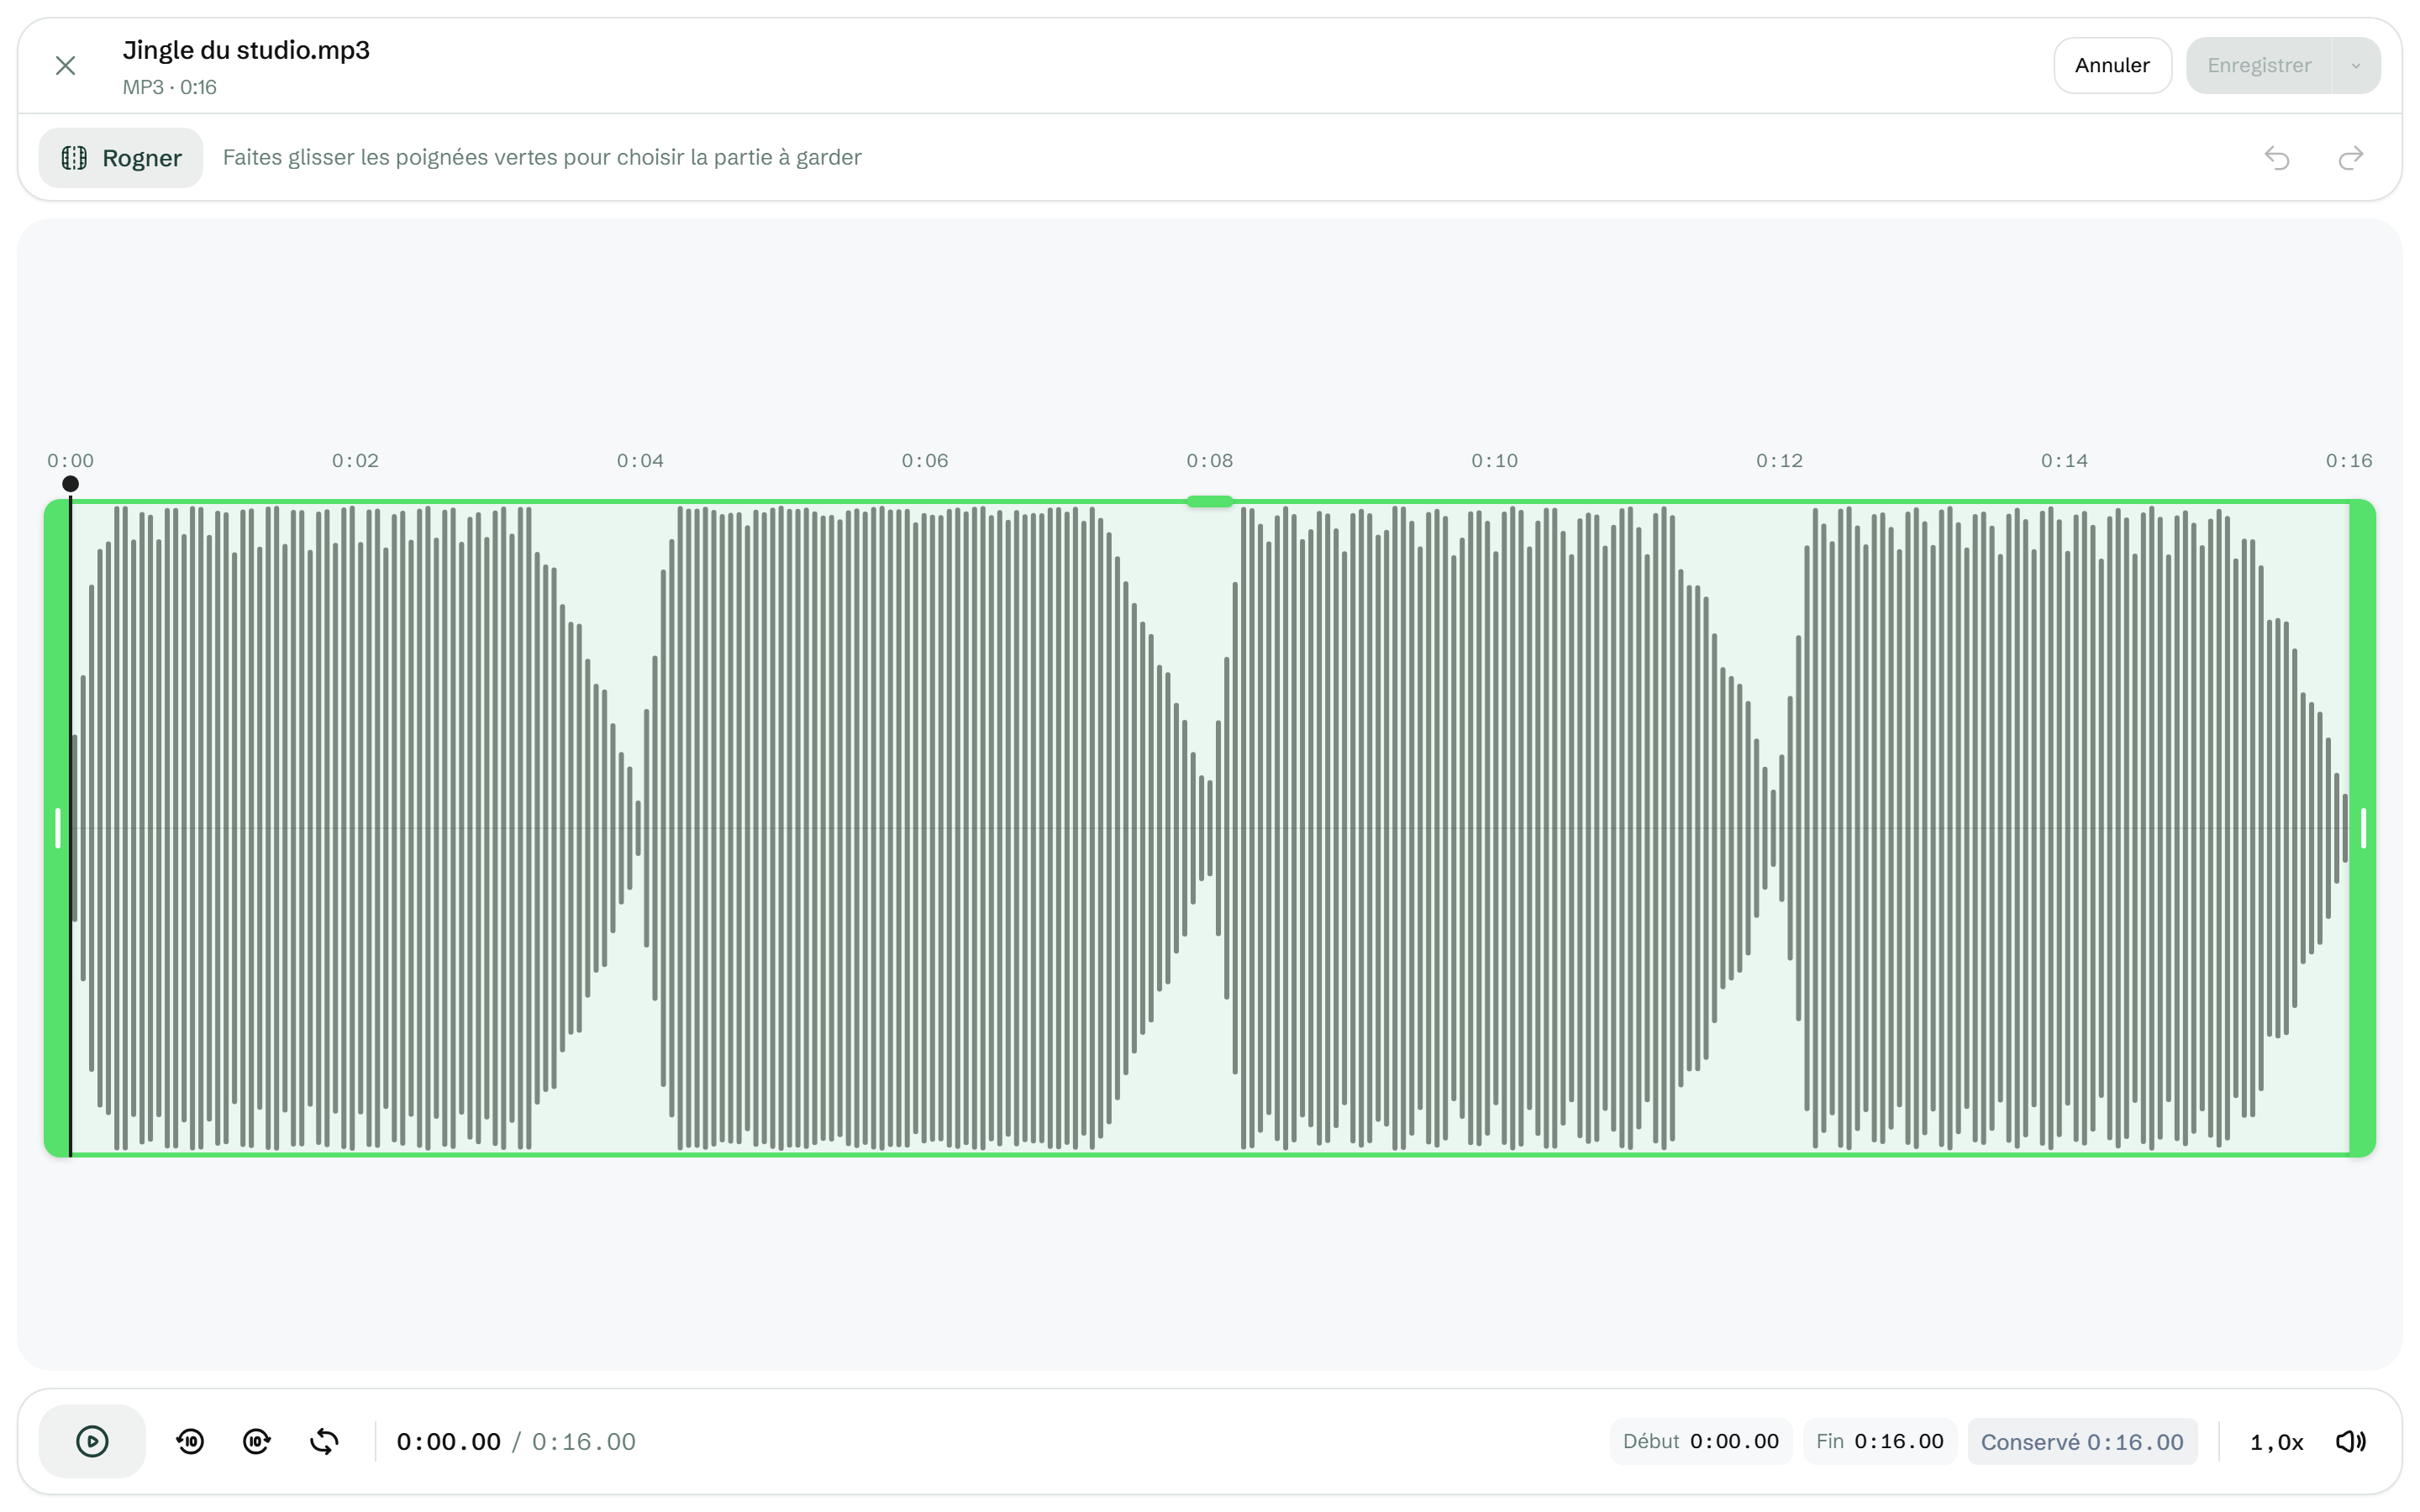
Task: Rewind 10 seconds
Action: tap(190, 1441)
